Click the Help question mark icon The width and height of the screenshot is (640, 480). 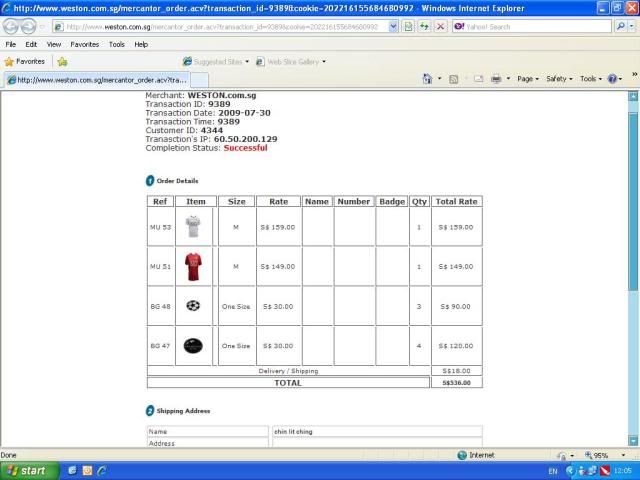tap(612, 79)
